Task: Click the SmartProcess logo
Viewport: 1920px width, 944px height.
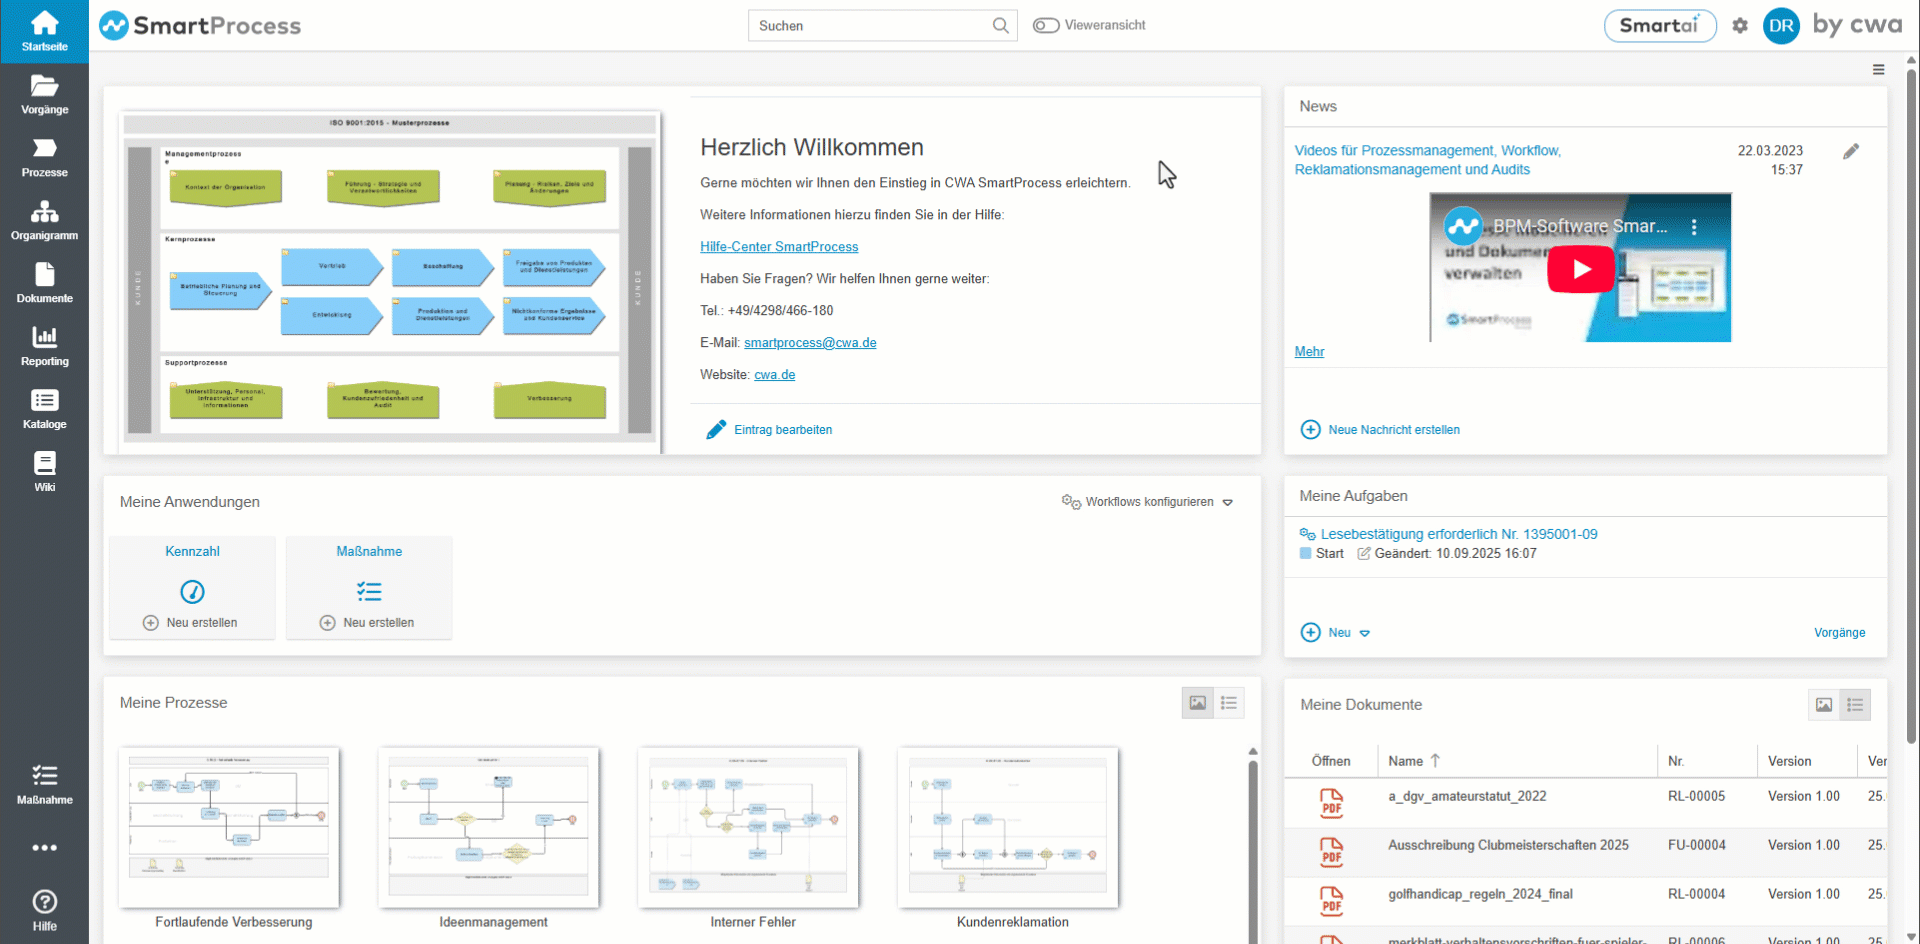Action: pos(200,26)
